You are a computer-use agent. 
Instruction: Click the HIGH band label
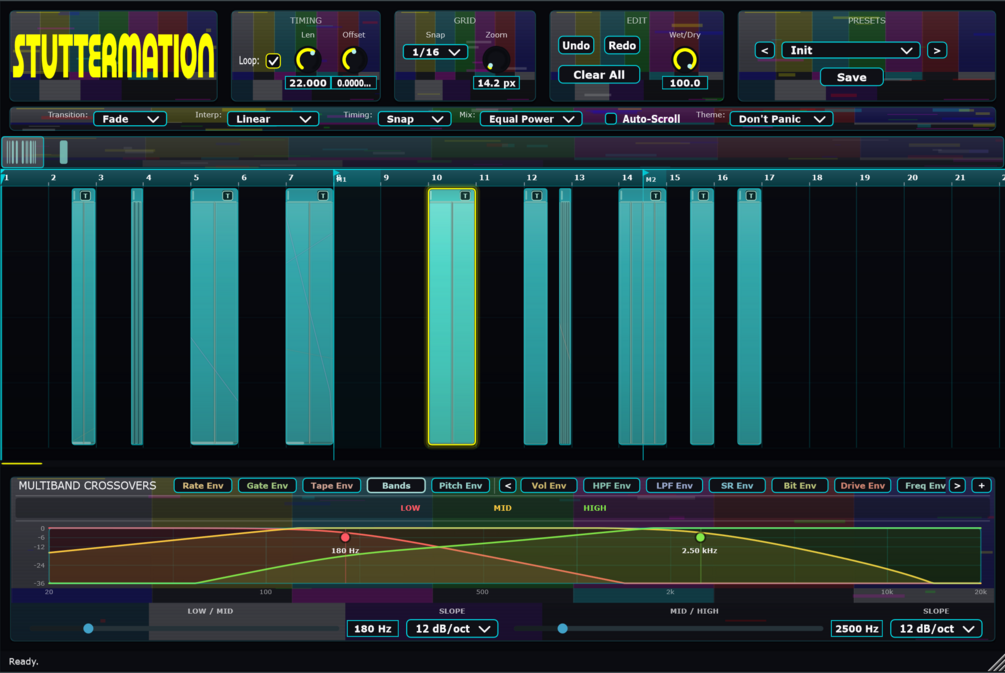595,508
